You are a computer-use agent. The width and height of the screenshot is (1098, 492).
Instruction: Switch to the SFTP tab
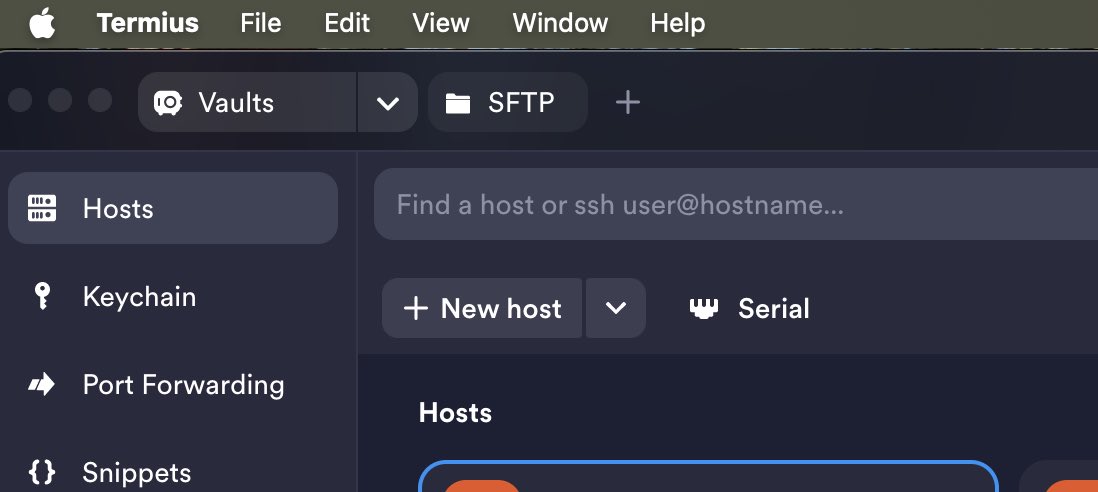[x=508, y=102]
